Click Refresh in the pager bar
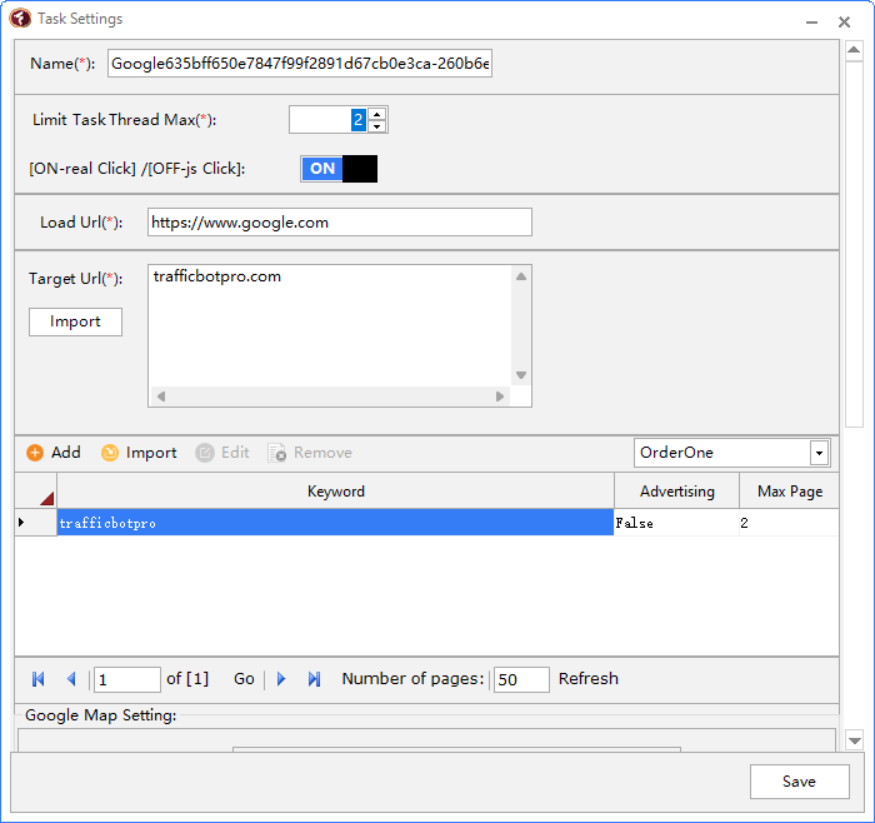875x823 pixels. coord(588,679)
